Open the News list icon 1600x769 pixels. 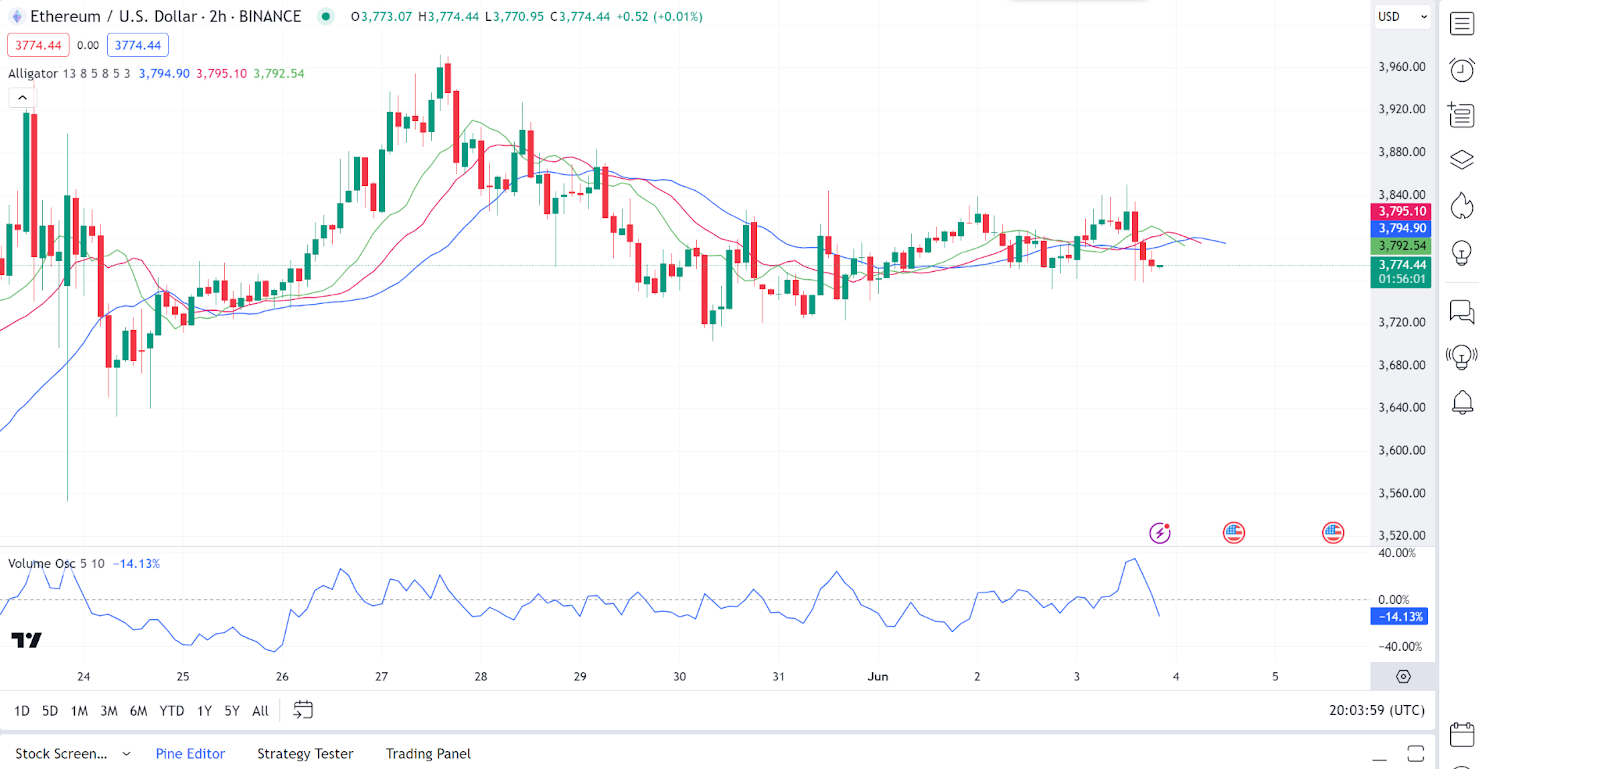coord(1461,115)
